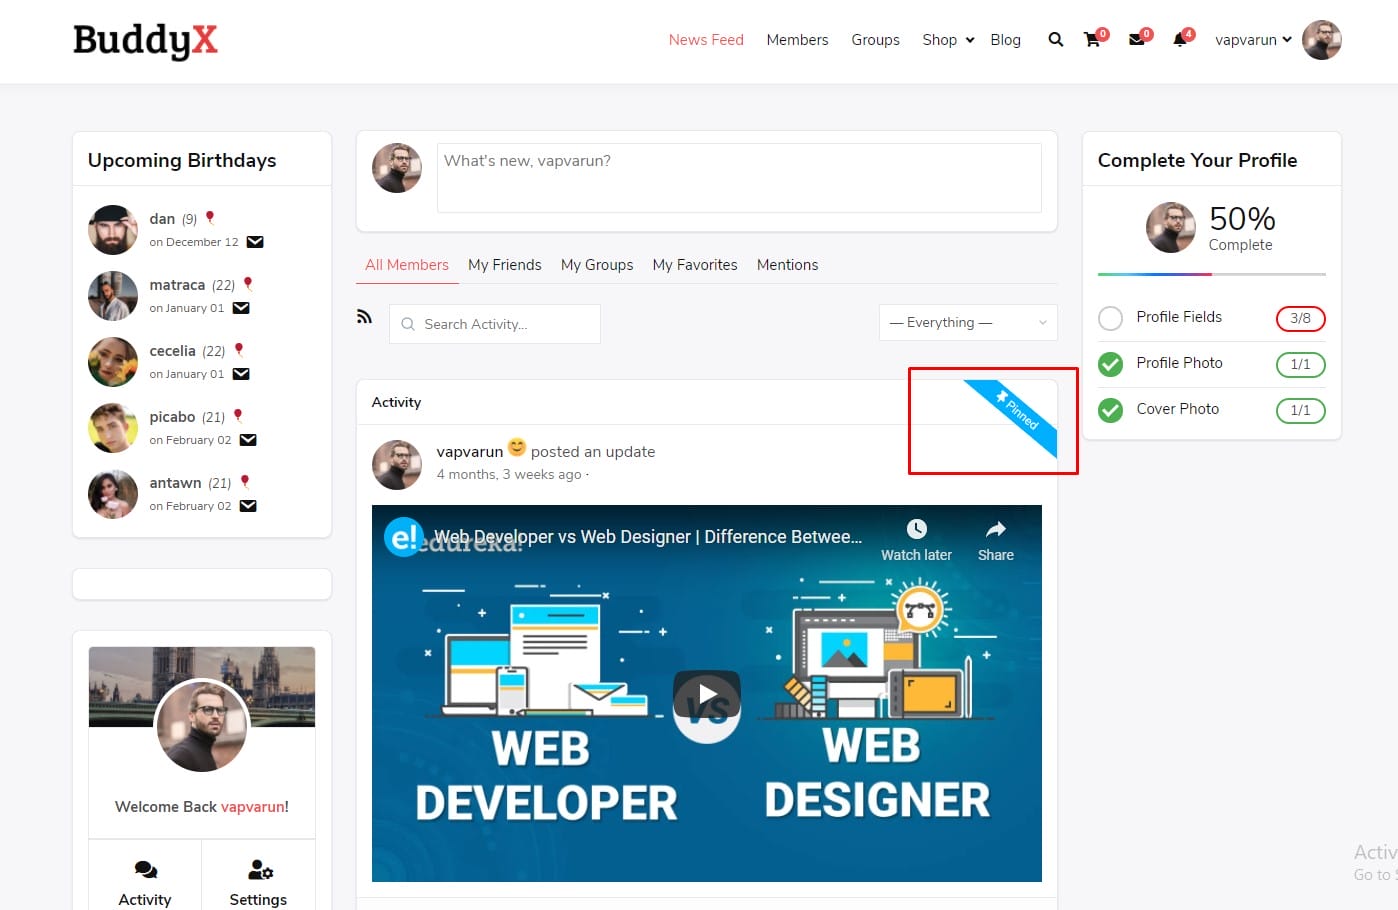Click the Share arrow on video

click(995, 529)
